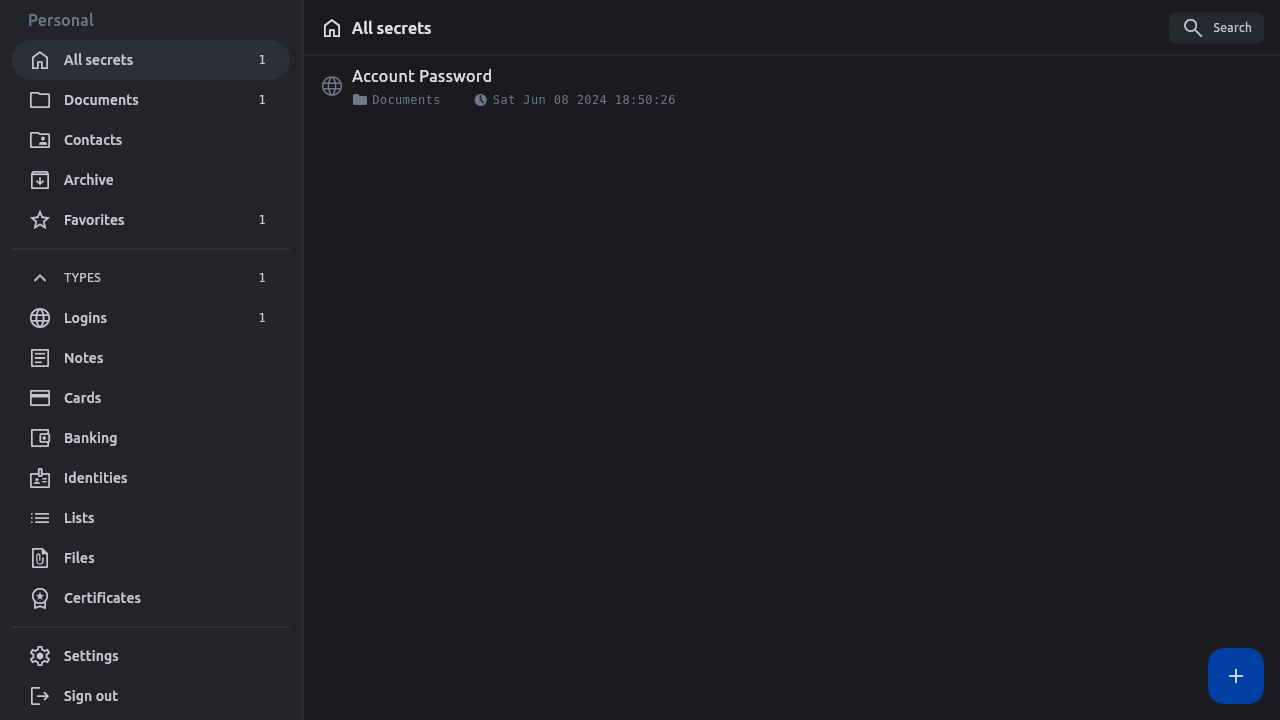
Task: Select Identities type filter
Action: tap(95, 478)
